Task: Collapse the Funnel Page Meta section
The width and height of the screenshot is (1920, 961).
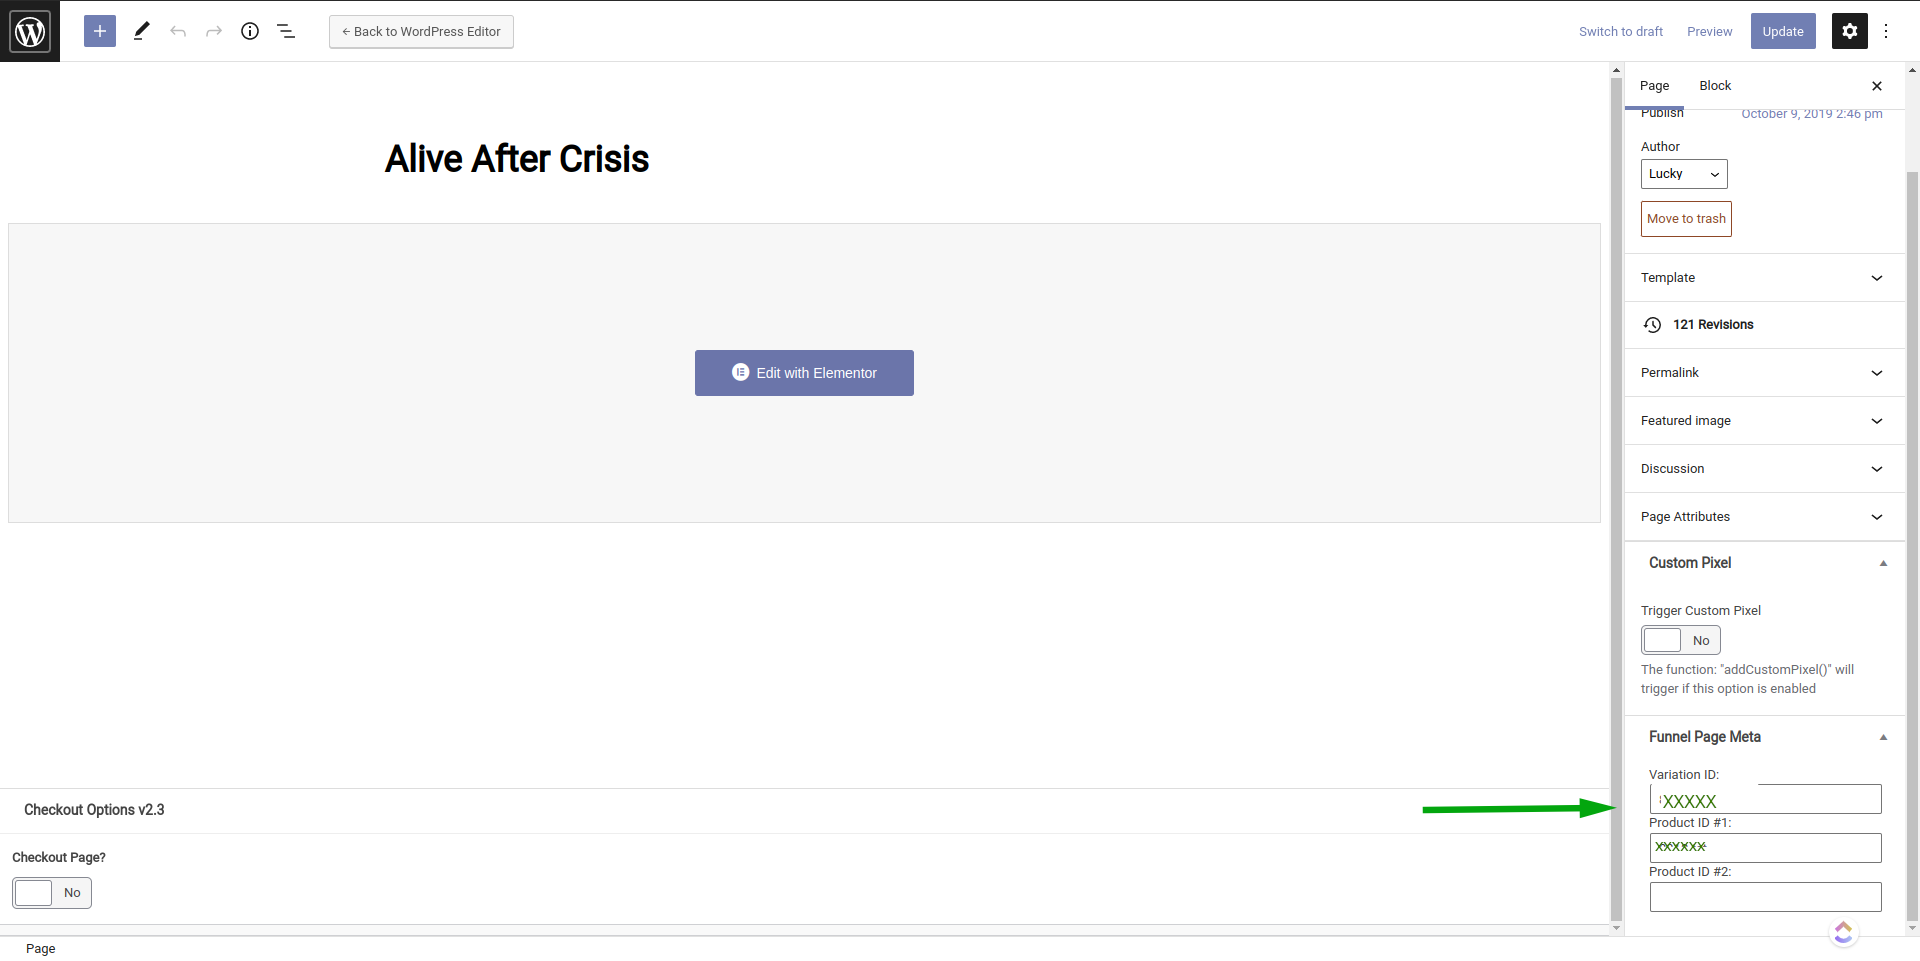Action: [x=1883, y=737]
